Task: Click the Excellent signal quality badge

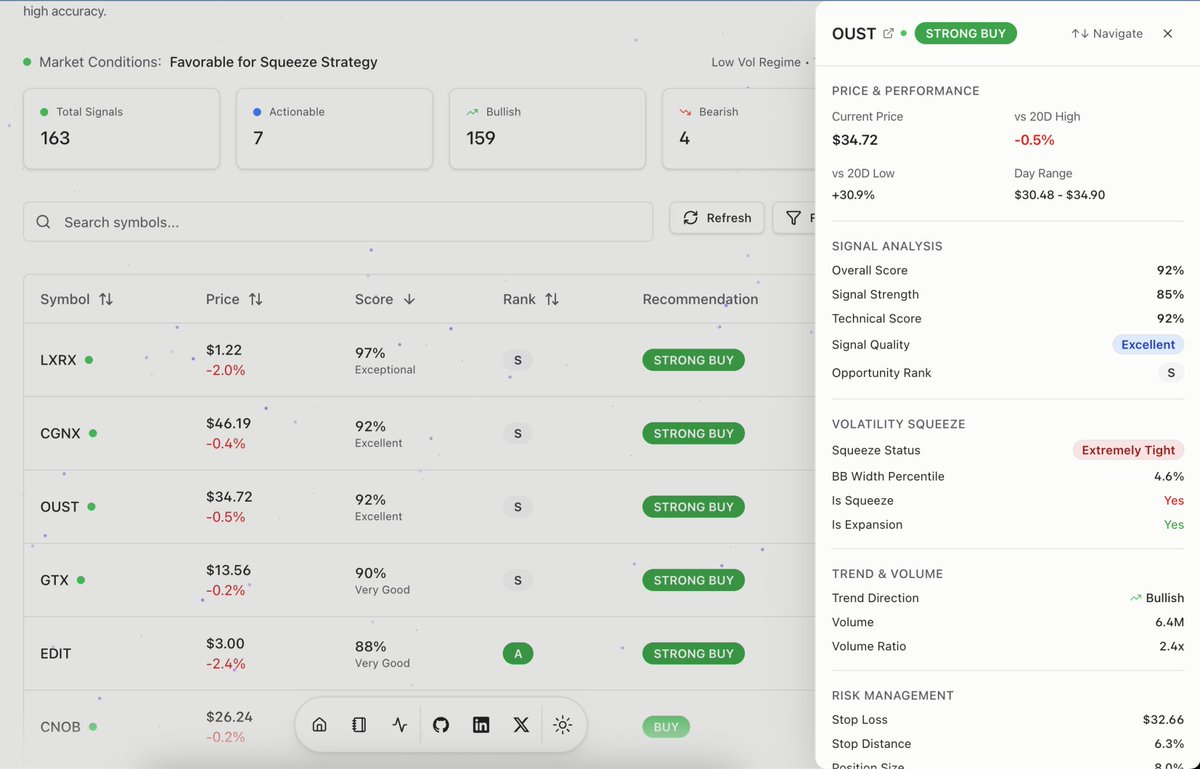Action: [x=1148, y=344]
